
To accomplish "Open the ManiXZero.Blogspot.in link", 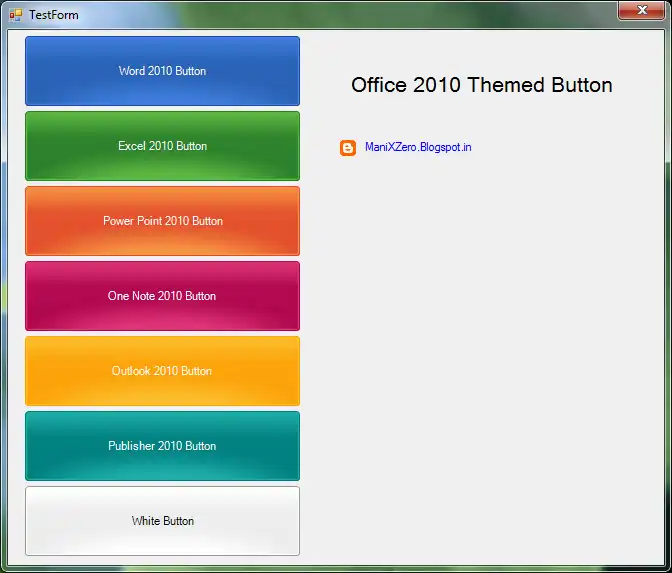I will (418, 147).
